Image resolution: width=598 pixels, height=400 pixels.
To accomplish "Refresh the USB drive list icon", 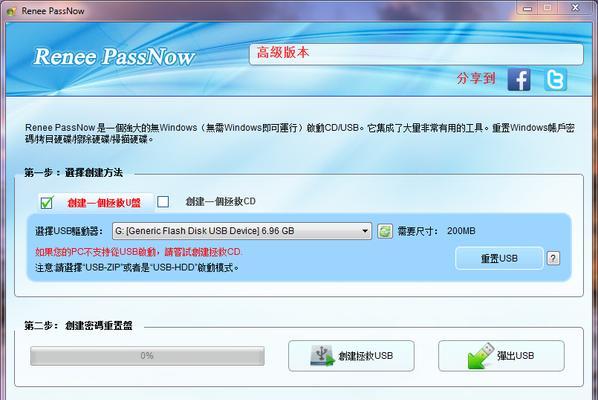I will (385, 231).
